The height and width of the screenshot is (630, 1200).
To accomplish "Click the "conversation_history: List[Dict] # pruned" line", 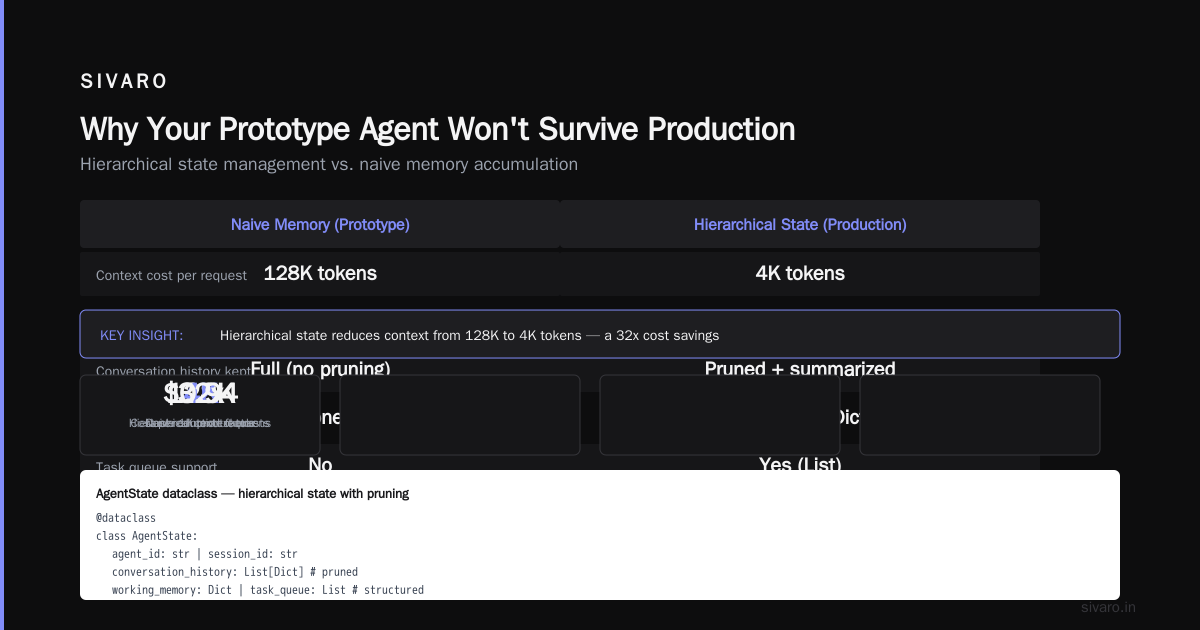I will [x=235, y=572].
